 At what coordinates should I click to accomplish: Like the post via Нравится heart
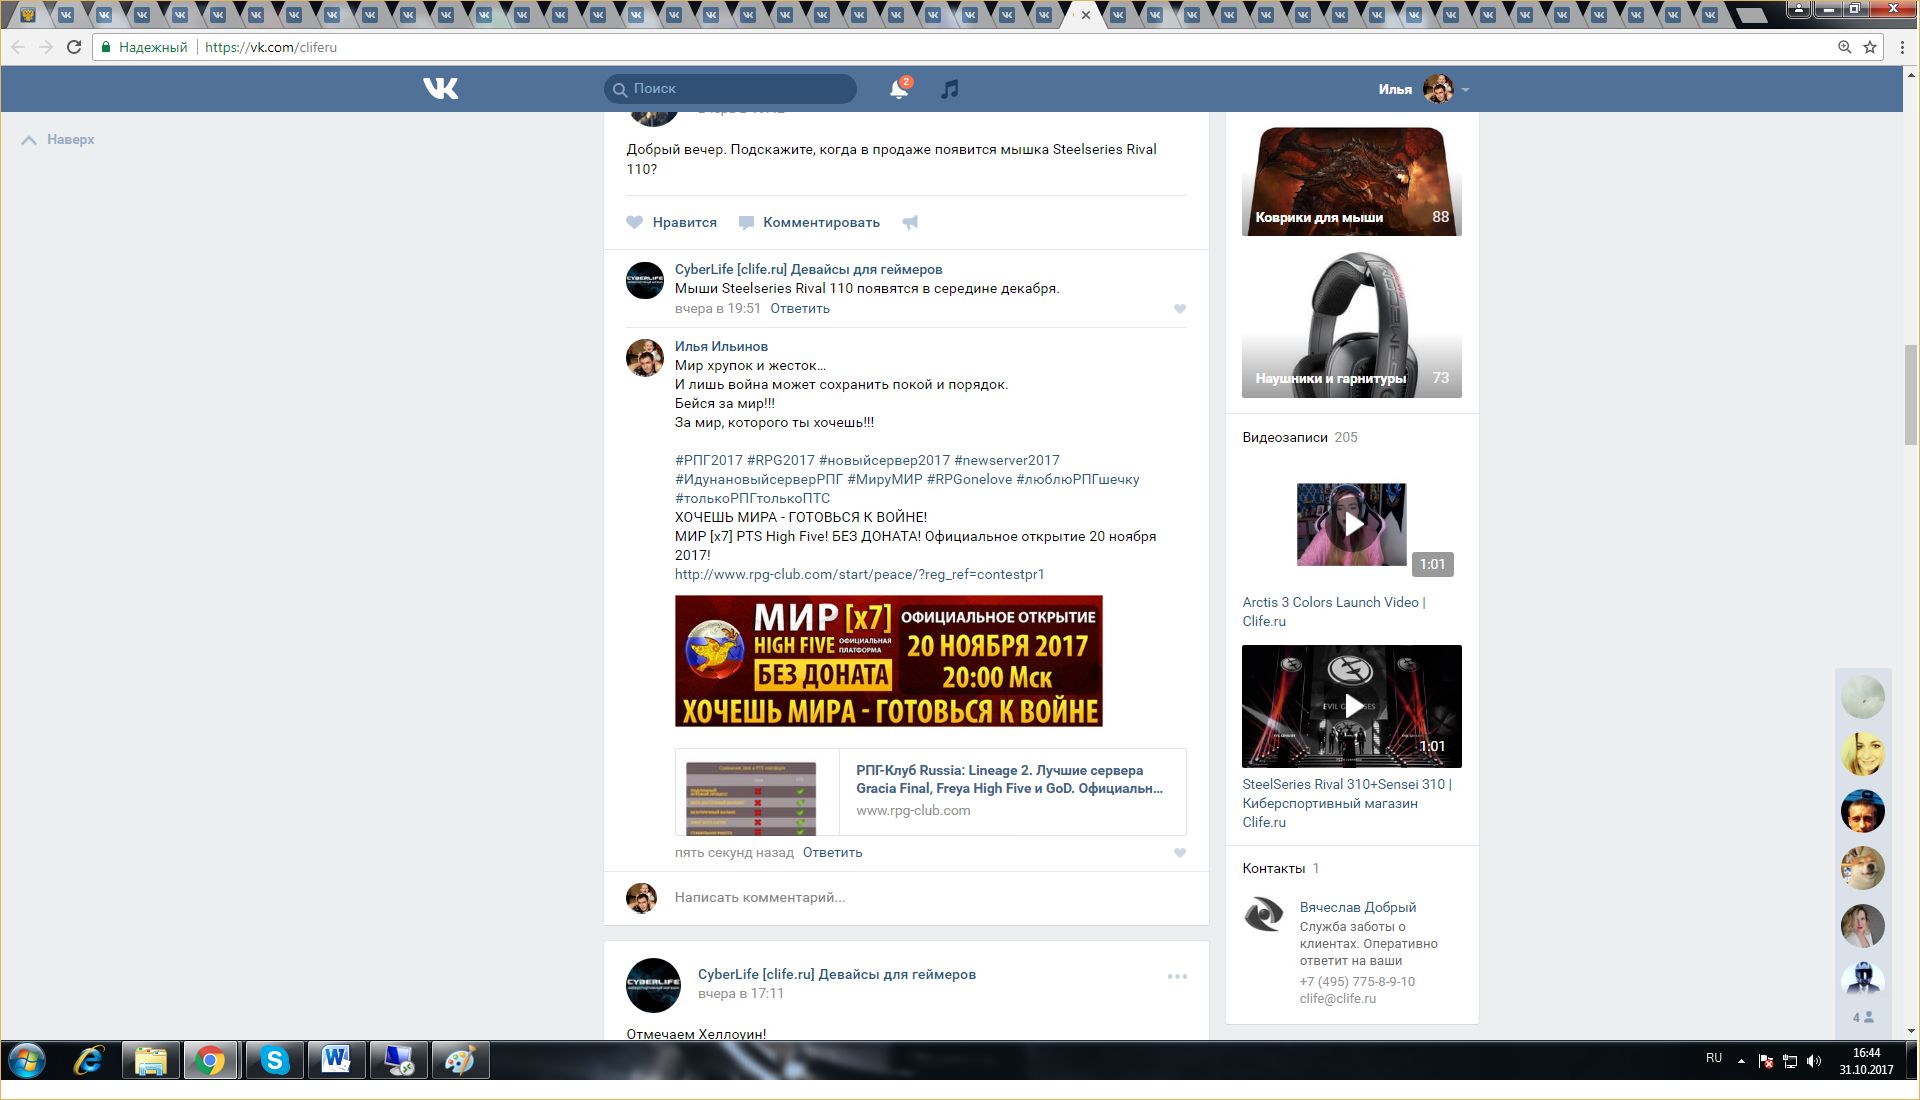tap(635, 222)
